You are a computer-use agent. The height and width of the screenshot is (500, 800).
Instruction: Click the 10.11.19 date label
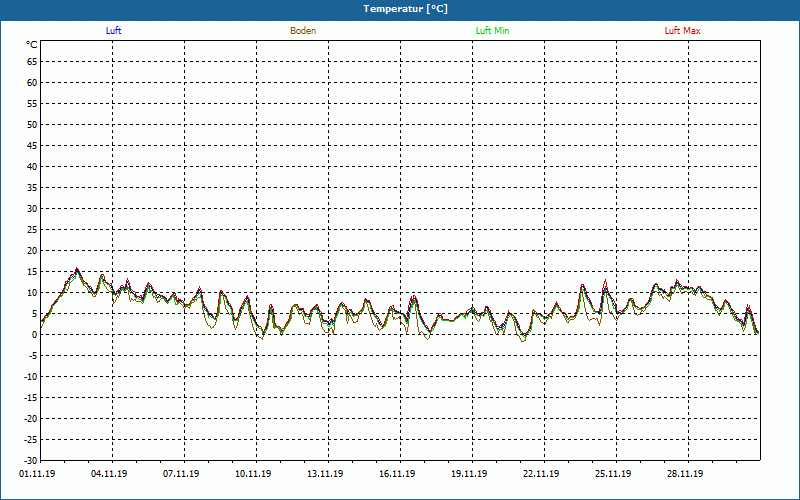[x=253, y=474]
